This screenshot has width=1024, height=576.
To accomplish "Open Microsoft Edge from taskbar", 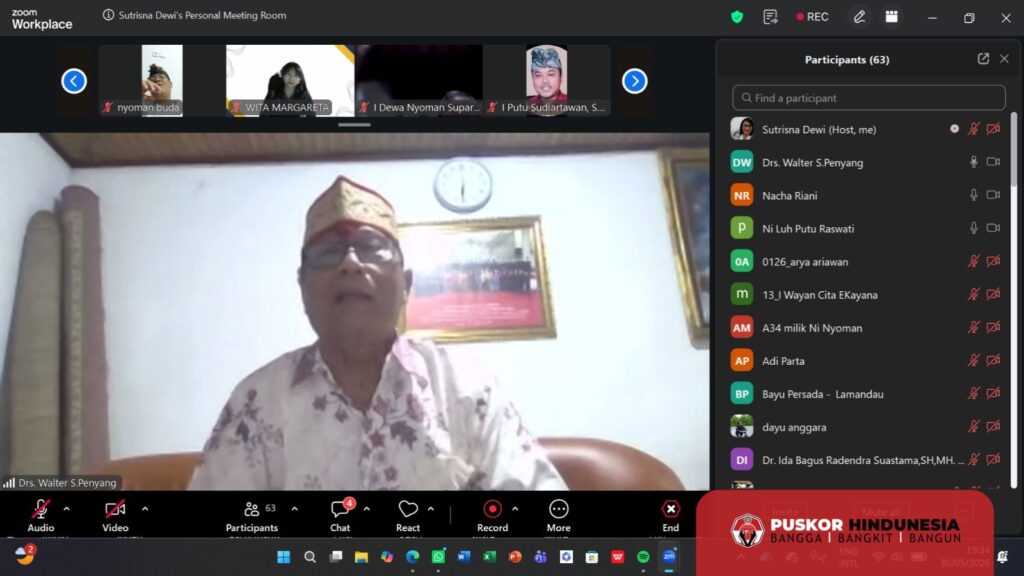I will point(412,556).
